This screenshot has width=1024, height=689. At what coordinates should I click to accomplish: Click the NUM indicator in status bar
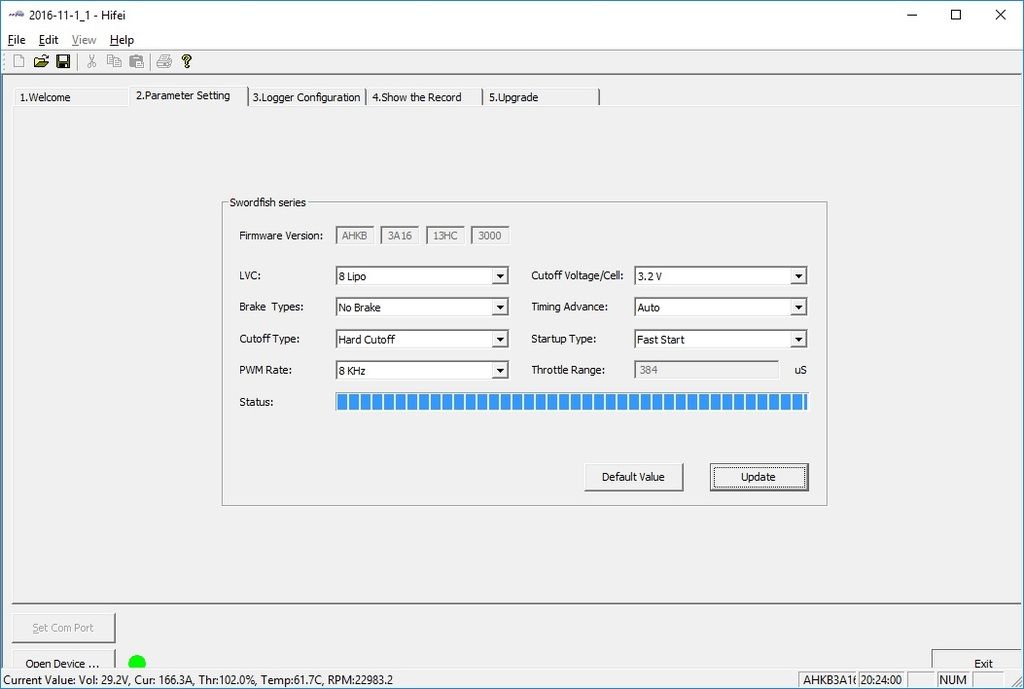[x=953, y=680]
